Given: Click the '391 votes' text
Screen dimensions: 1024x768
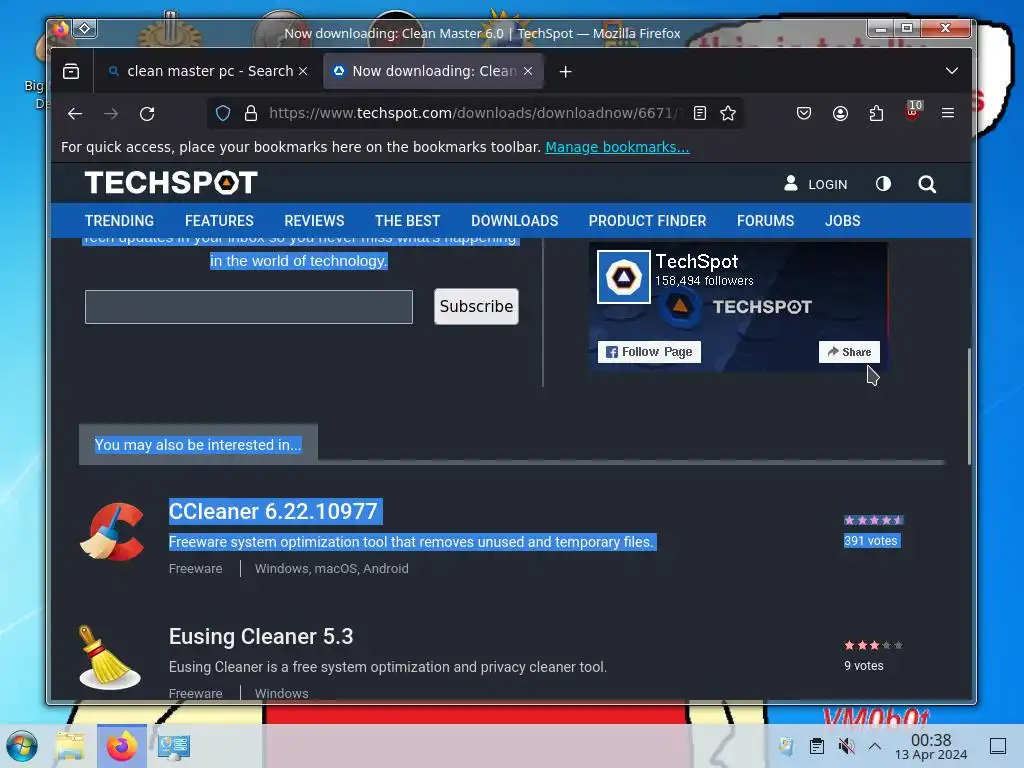Looking at the screenshot, I should 871,541.
